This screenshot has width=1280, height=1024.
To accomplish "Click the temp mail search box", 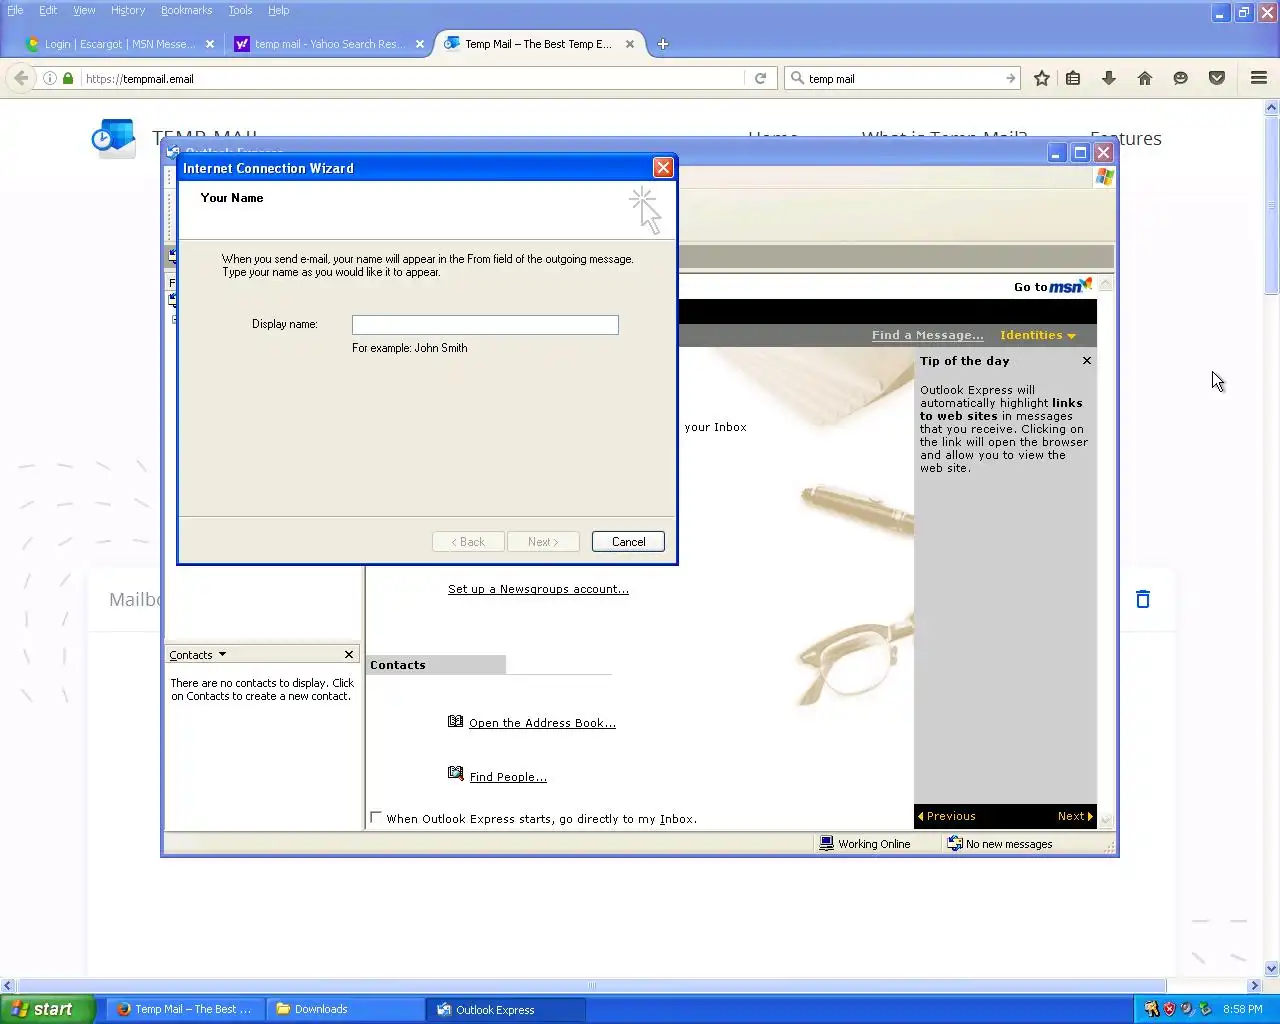I will tap(904, 78).
